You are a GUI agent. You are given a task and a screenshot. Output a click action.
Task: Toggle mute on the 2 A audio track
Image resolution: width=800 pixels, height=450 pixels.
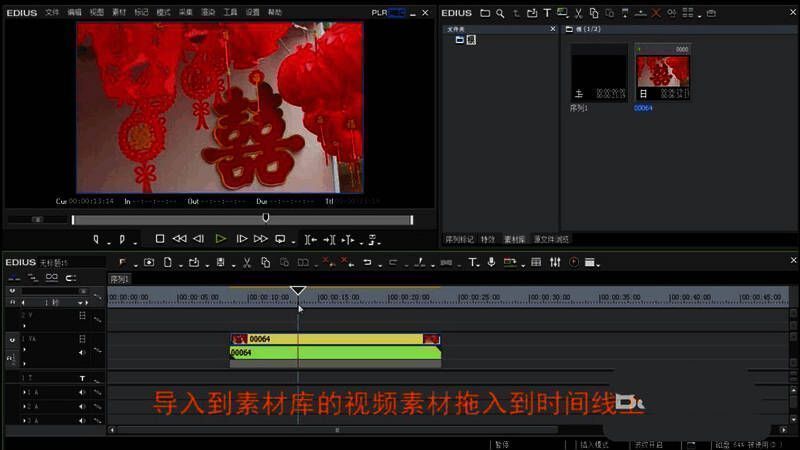click(82, 407)
